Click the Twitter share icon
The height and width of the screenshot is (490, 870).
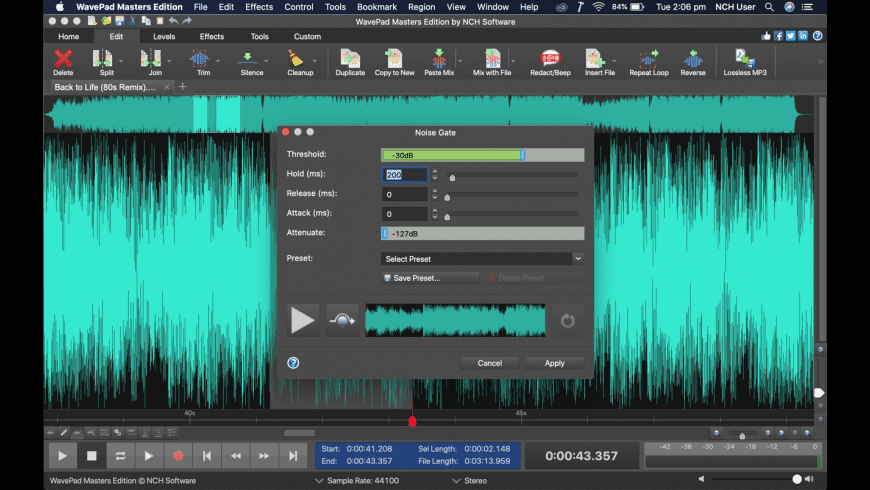(791, 36)
